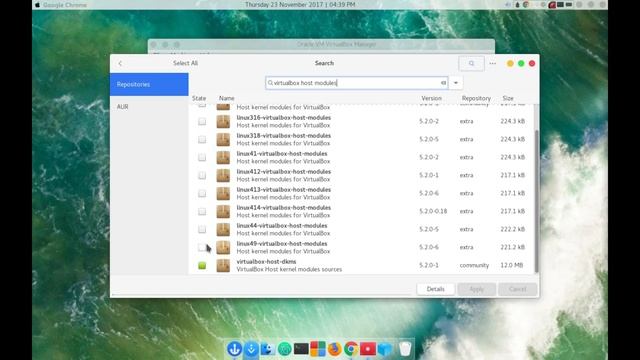Open the anchor icon in the dock

tap(234, 349)
